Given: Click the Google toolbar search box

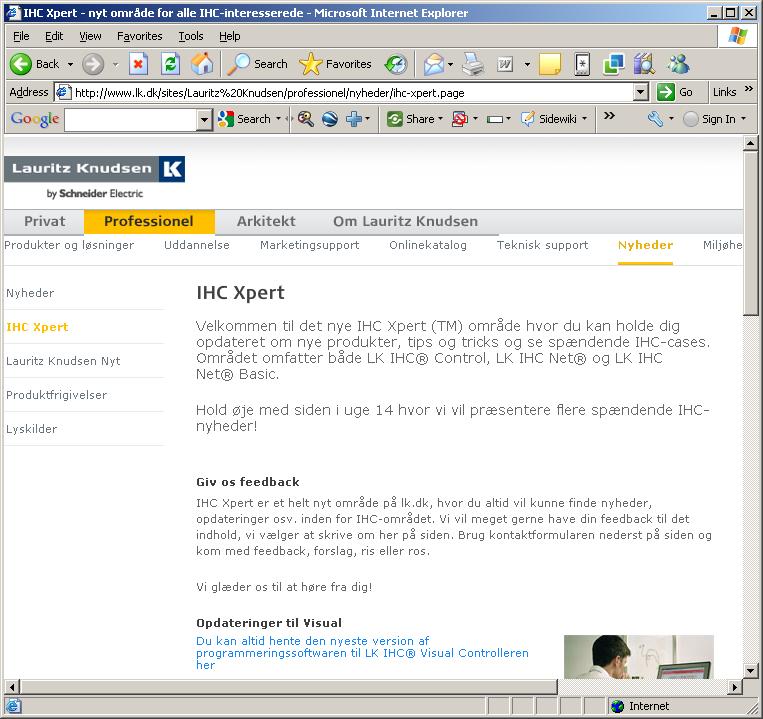Looking at the screenshot, I should pos(130,119).
